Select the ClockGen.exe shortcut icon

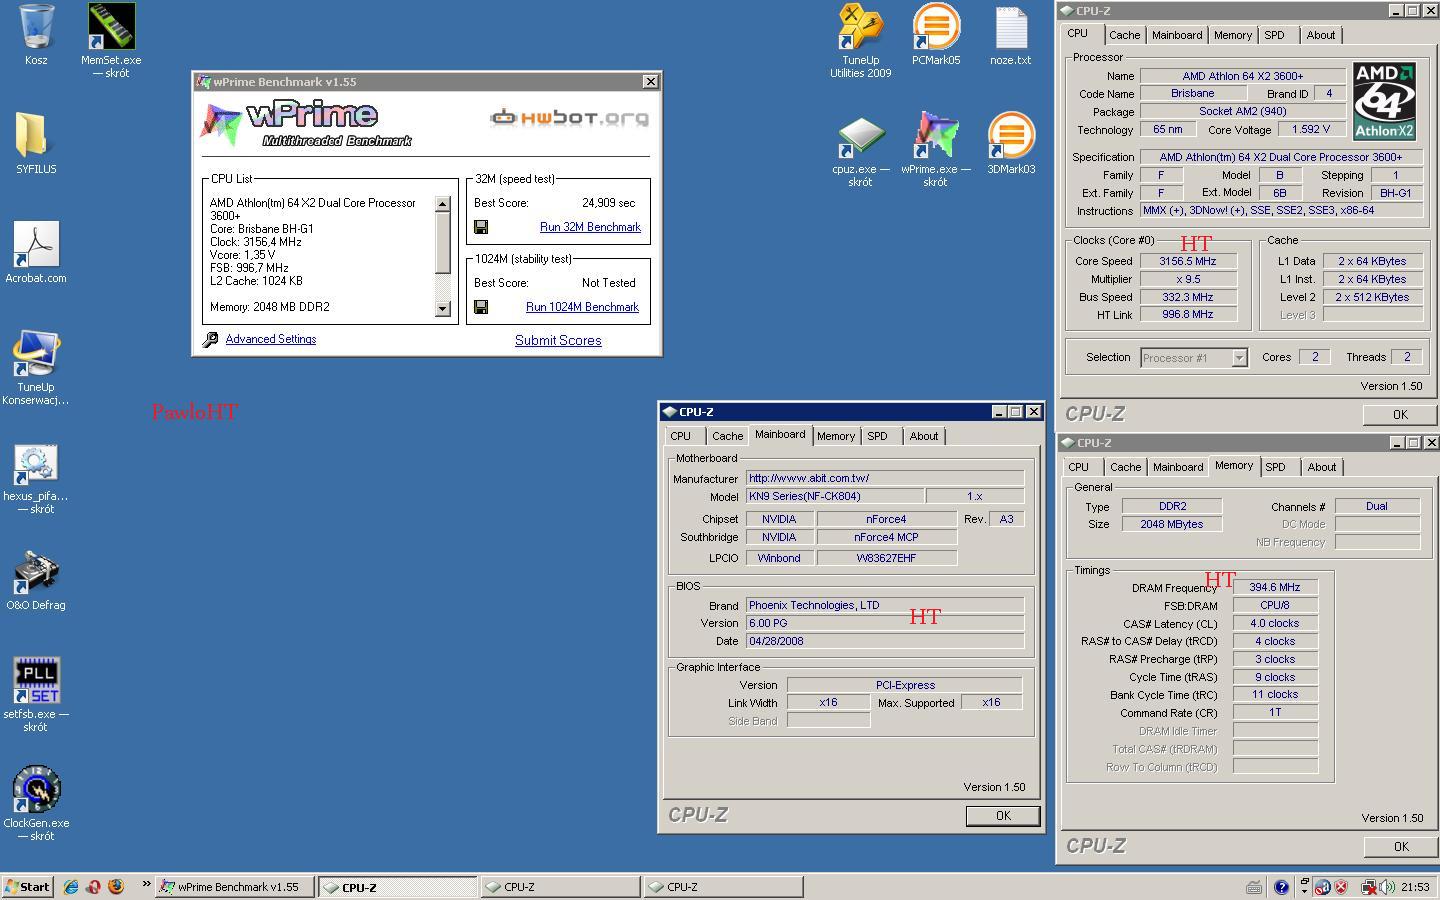[x=36, y=790]
